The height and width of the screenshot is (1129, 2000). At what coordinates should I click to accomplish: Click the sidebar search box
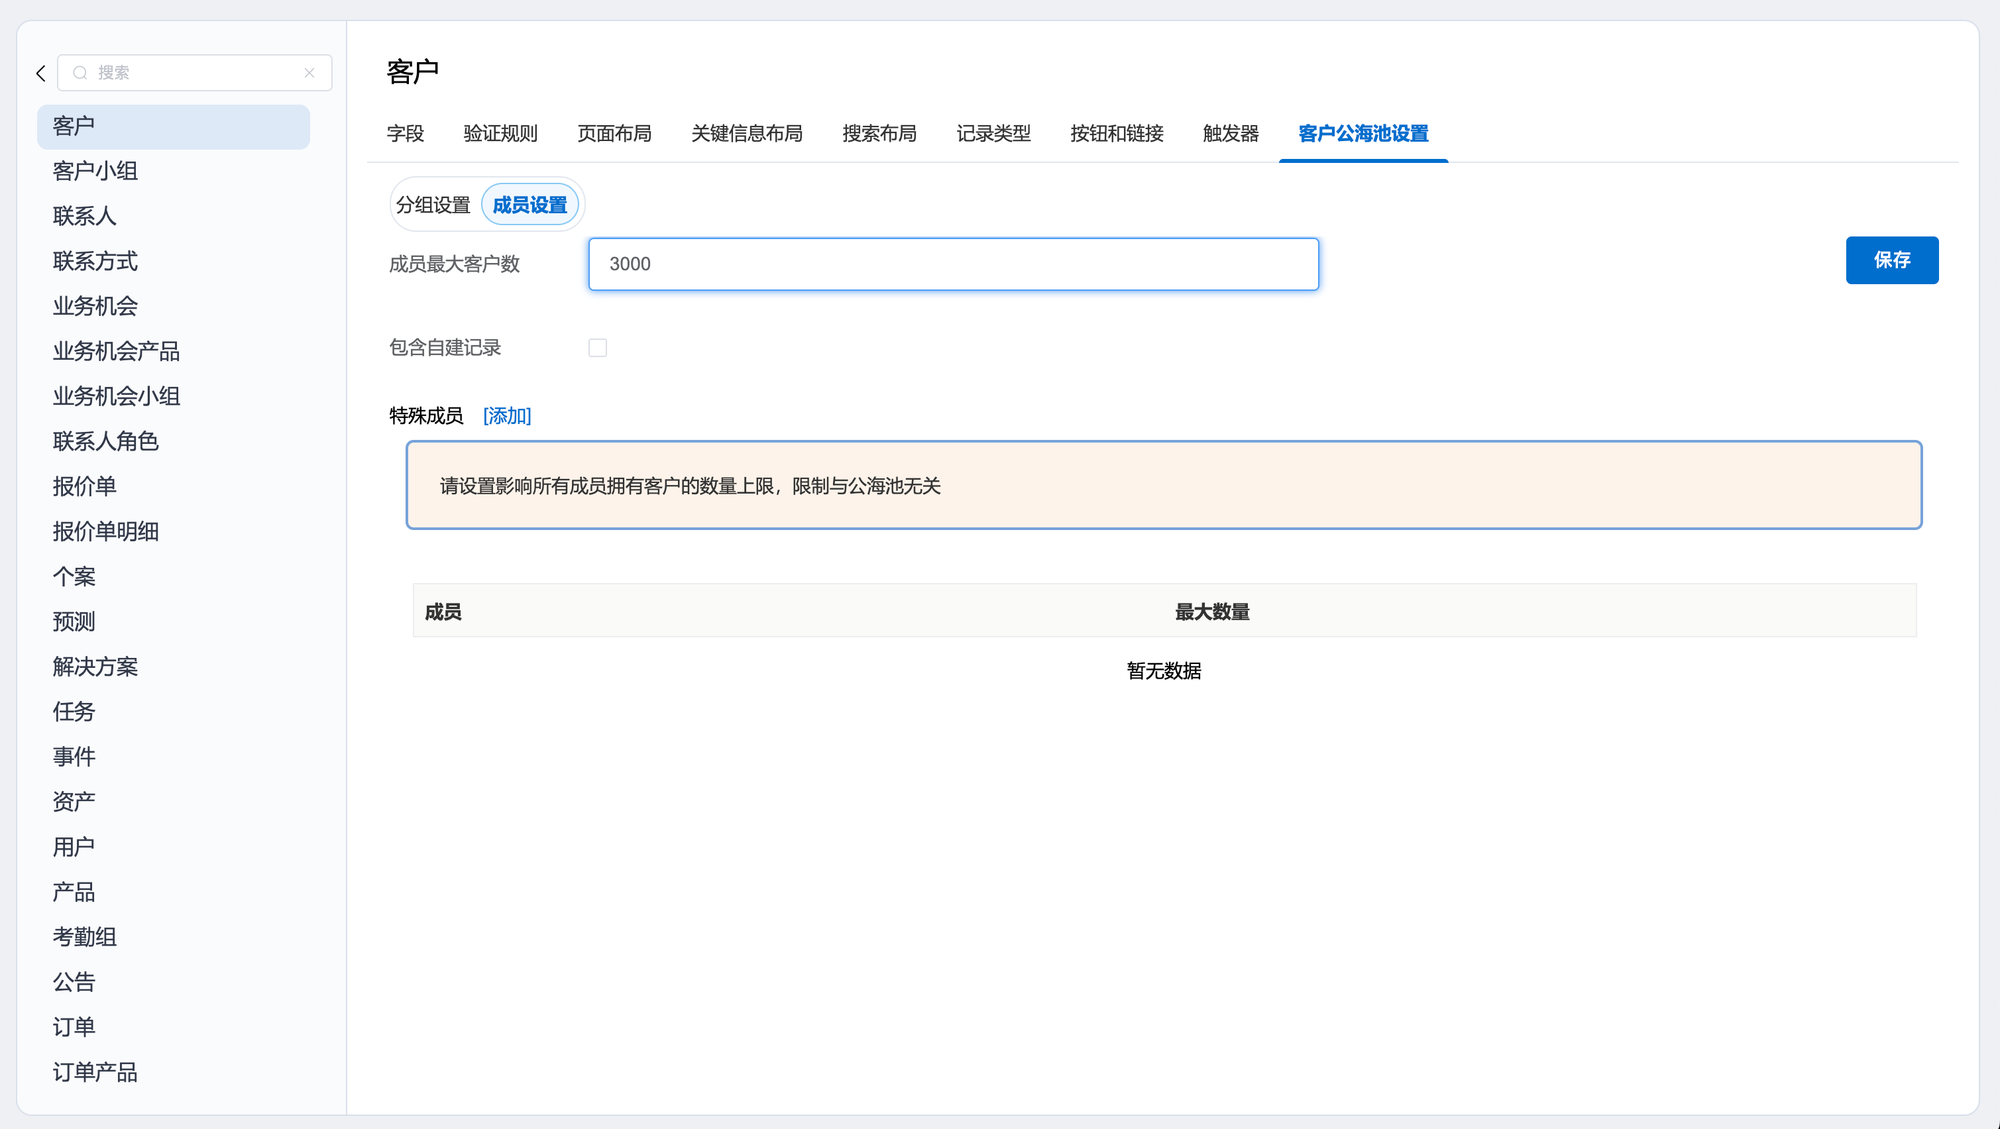pos(195,73)
